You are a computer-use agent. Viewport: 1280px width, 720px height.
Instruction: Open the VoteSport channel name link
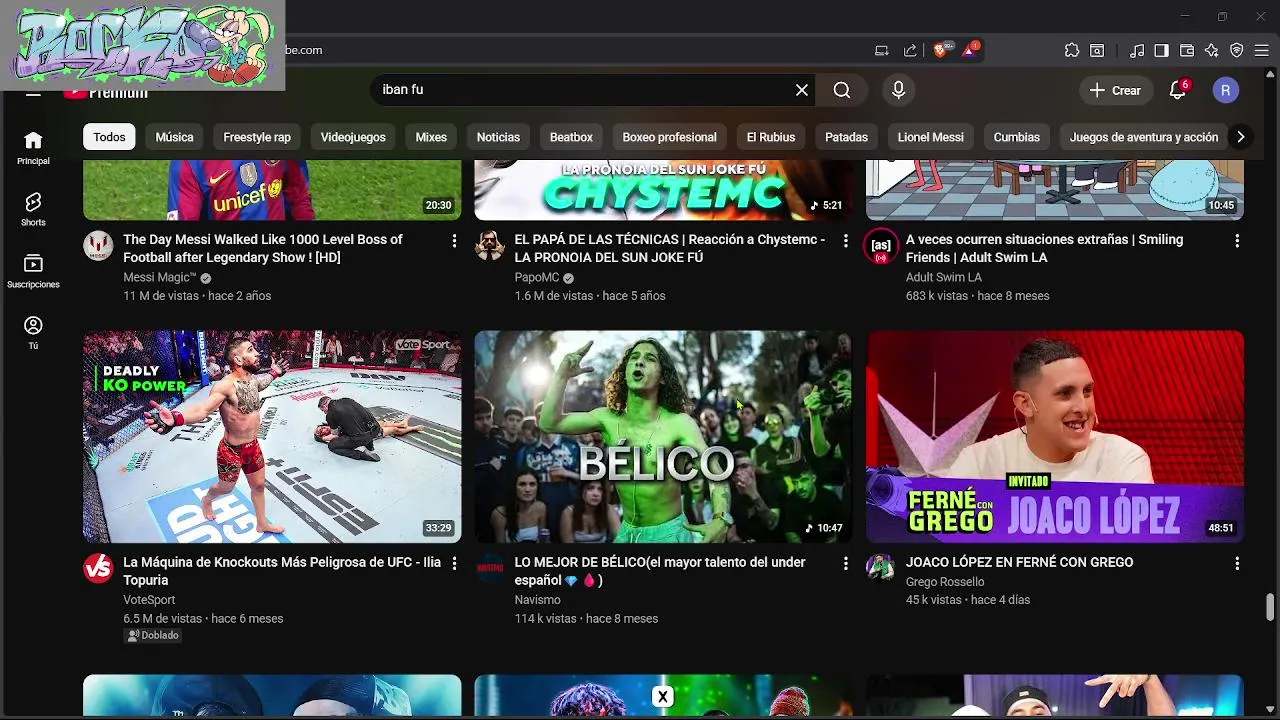pyautogui.click(x=149, y=600)
